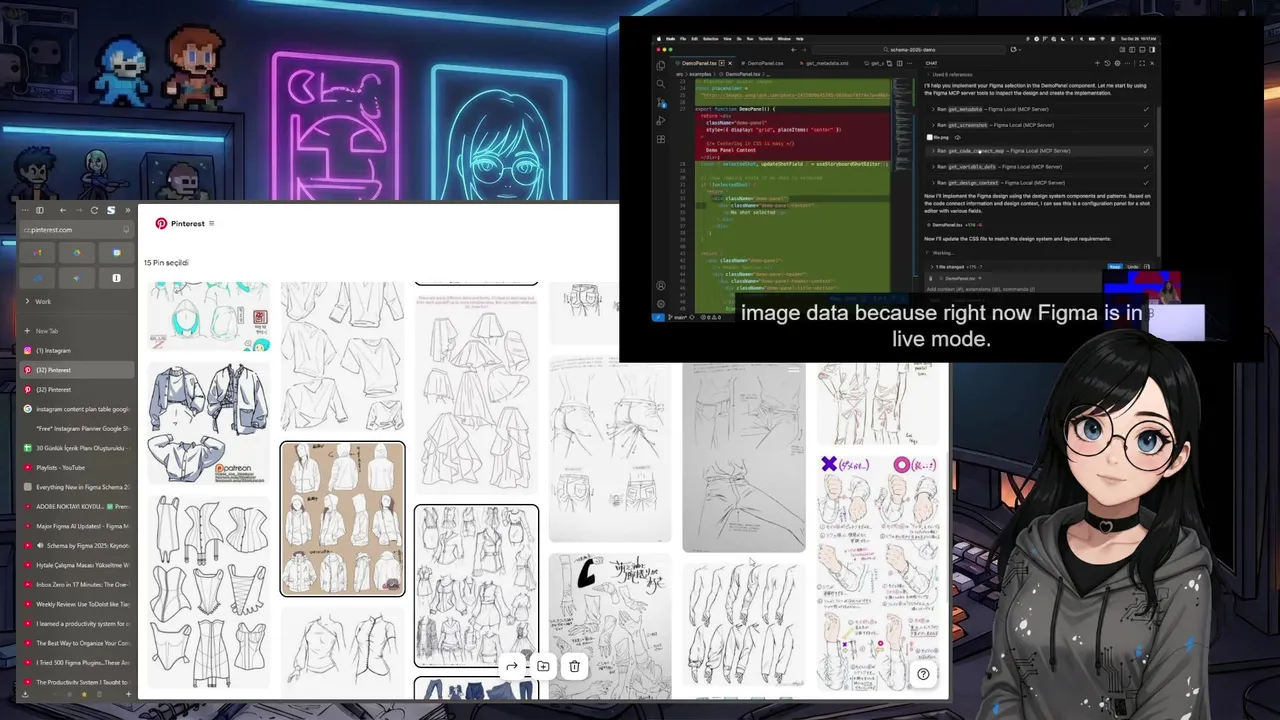This screenshot has height=720, width=1280.
Task: Open the corset designs pin
Action: [x=208, y=592]
